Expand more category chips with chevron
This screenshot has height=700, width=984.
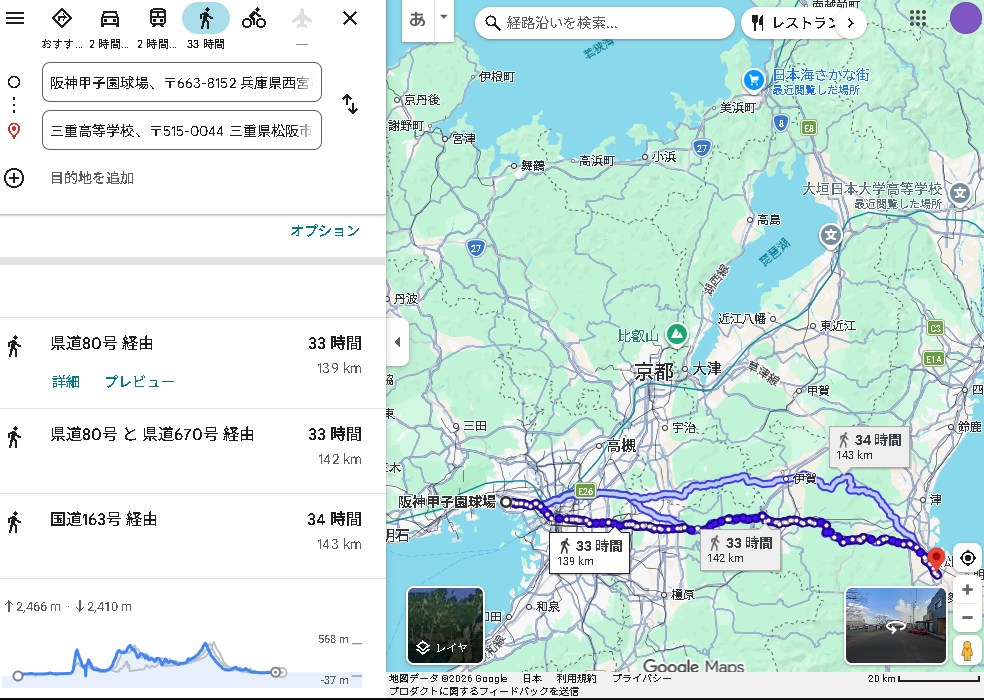pos(850,22)
